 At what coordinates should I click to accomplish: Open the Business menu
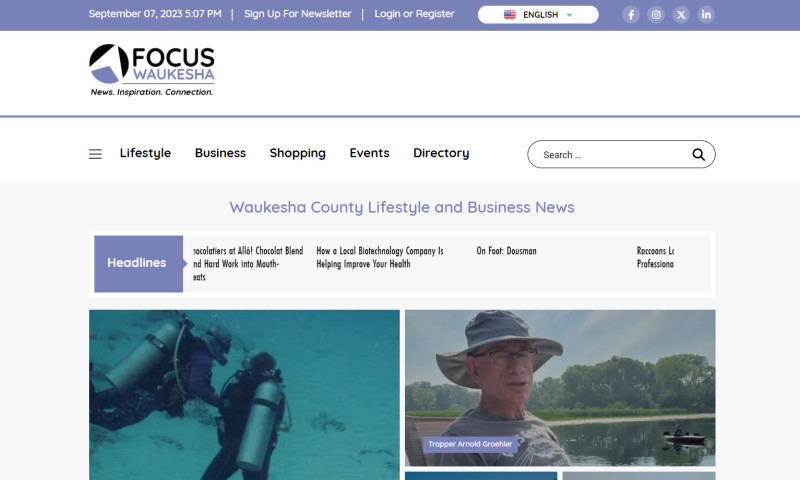tap(220, 153)
